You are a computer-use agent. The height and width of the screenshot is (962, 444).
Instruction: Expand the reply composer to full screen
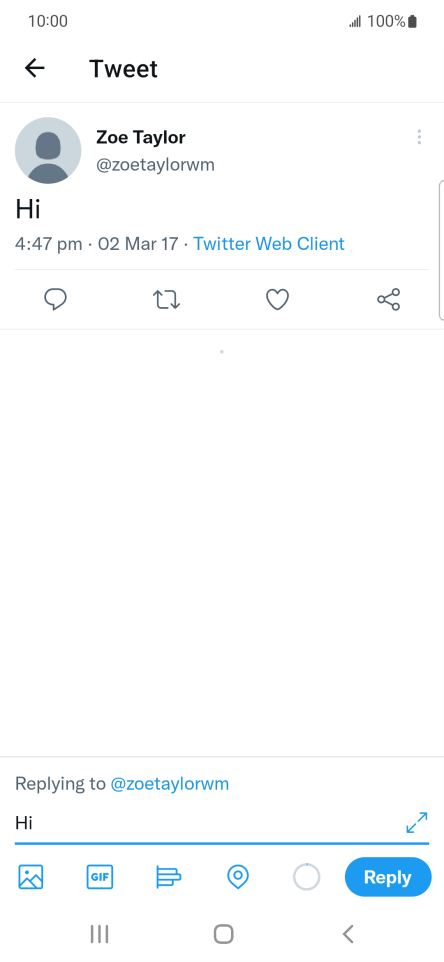pyautogui.click(x=417, y=823)
